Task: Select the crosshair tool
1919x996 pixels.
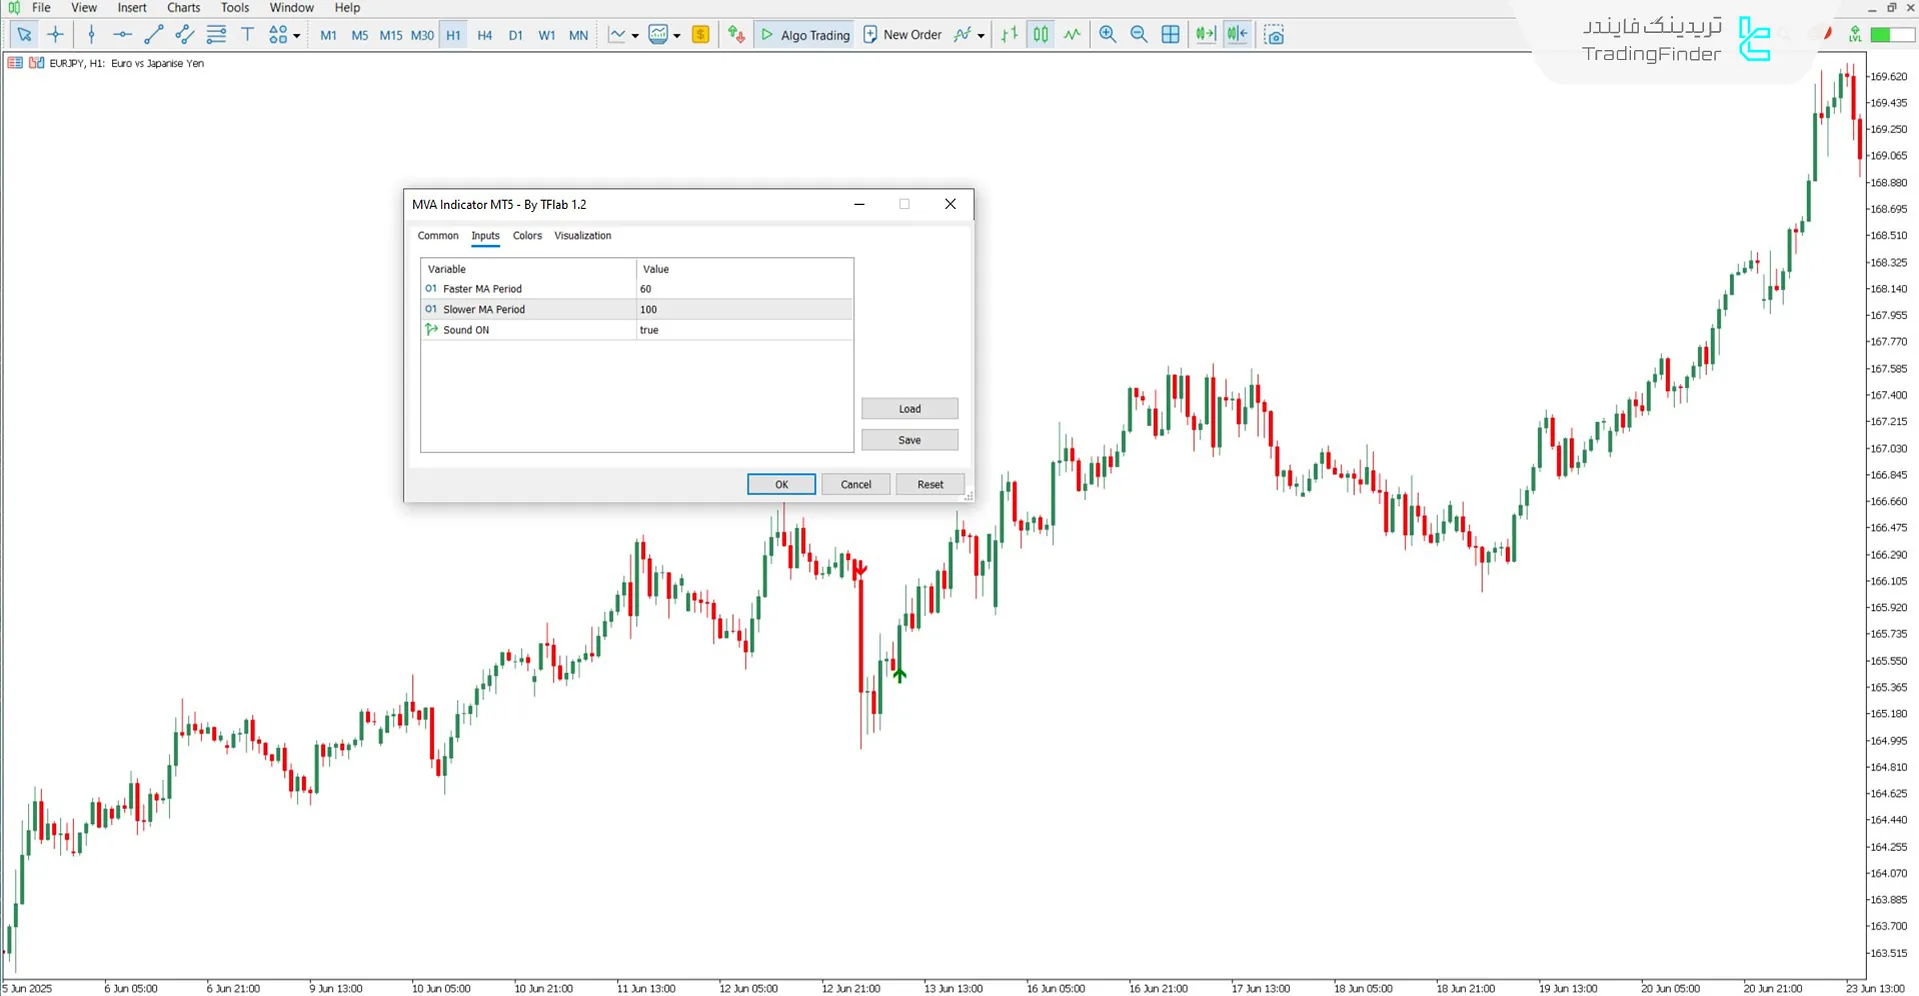Action: pyautogui.click(x=56, y=35)
